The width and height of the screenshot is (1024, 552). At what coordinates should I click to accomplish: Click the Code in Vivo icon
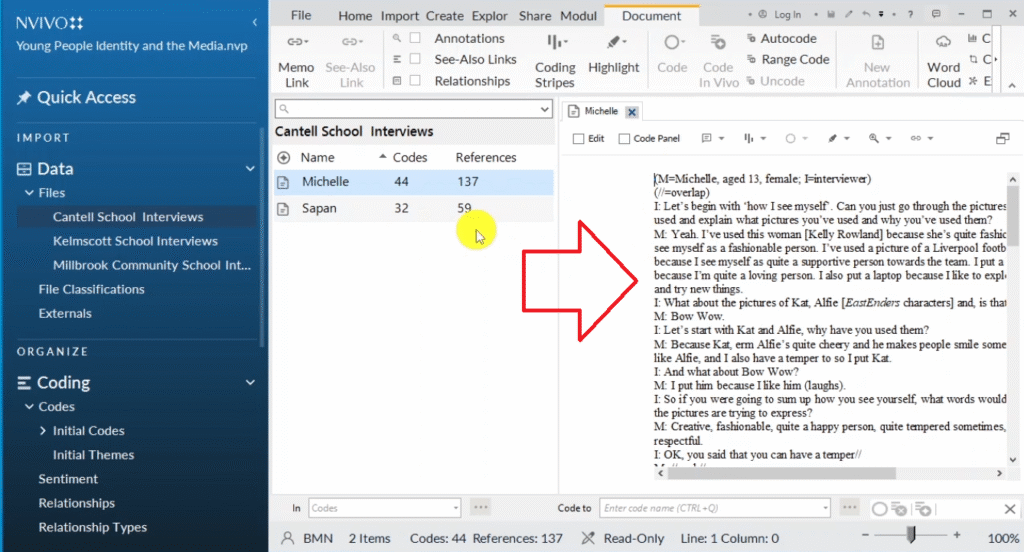click(x=718, y=44)
